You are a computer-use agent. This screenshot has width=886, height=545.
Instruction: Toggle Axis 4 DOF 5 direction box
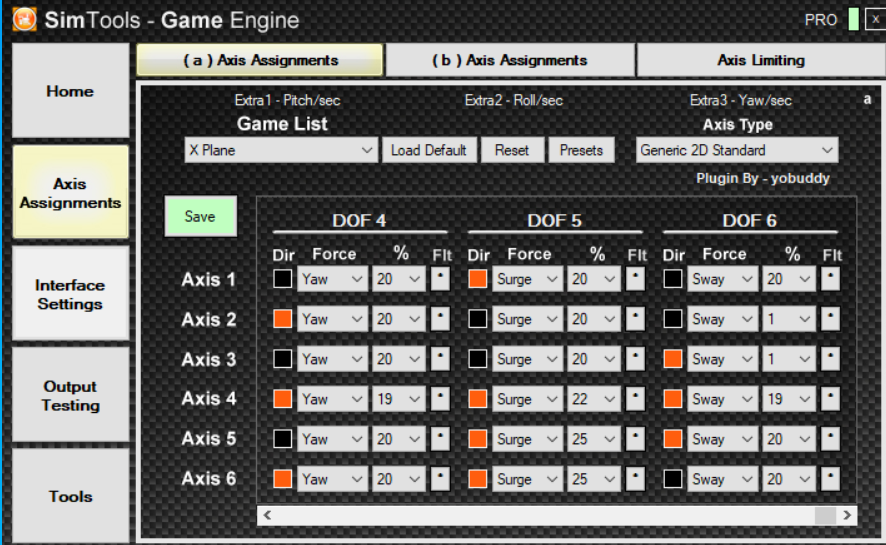(477, 399)
